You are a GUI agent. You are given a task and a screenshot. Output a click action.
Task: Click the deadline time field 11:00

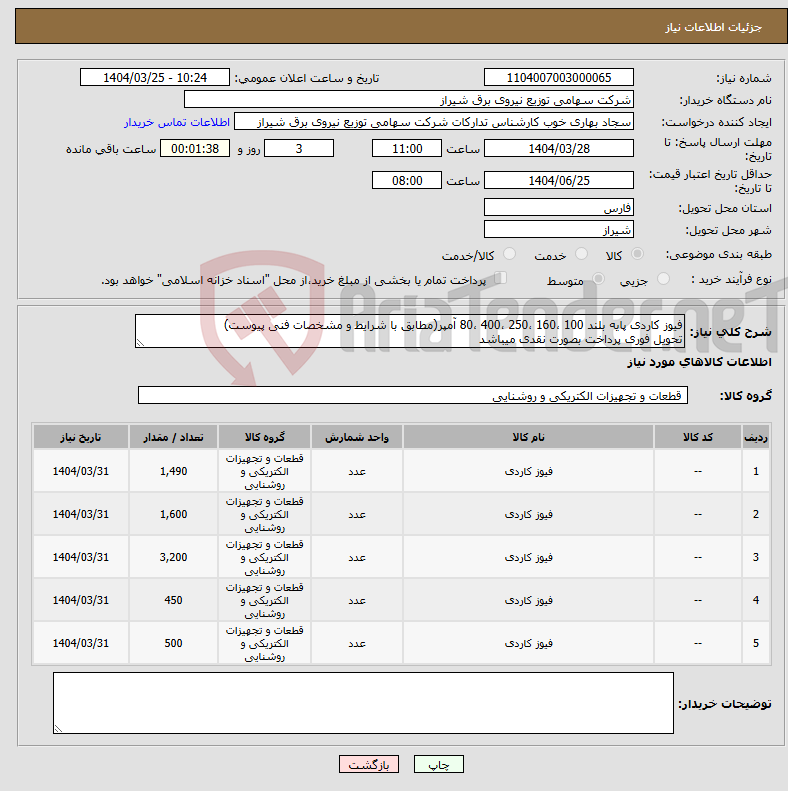pyautogui.click(x=407, y=148)
